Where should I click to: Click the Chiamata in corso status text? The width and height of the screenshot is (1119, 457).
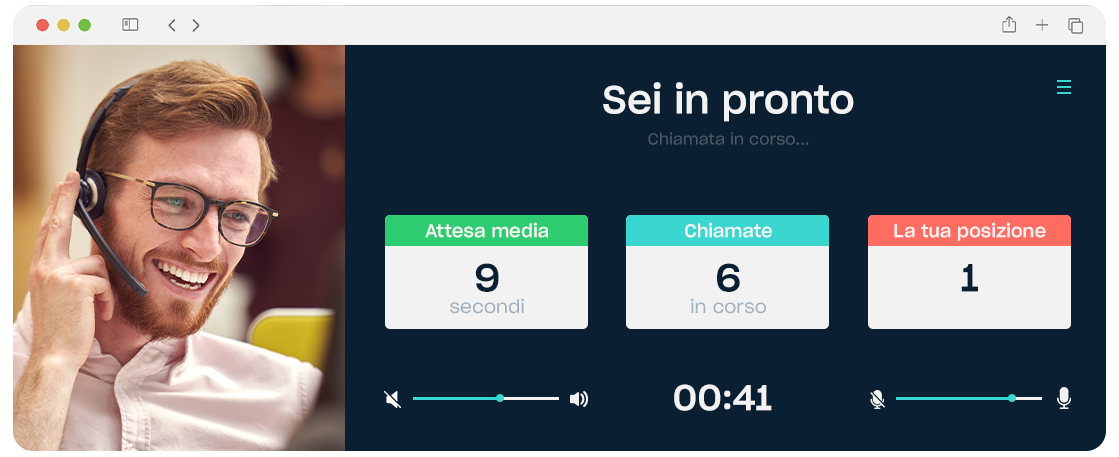pos(728,139)
